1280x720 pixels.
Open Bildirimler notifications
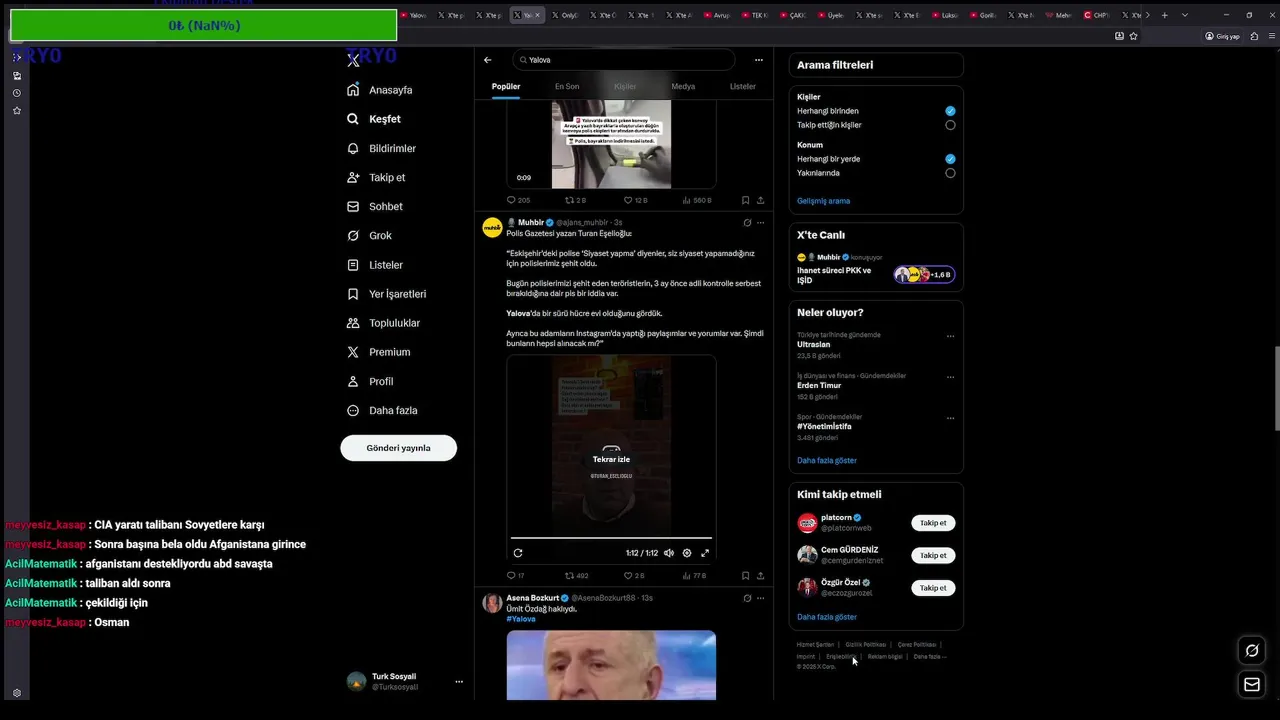(381, 148)
